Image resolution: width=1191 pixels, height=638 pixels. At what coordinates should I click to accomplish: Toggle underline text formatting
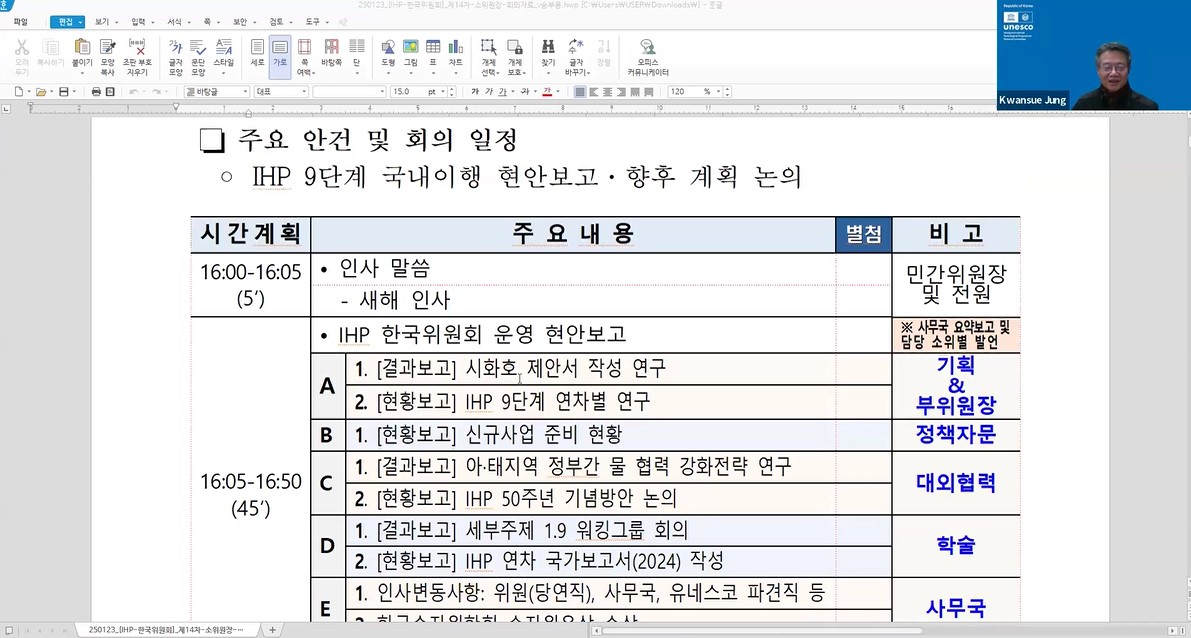(502, 92)
